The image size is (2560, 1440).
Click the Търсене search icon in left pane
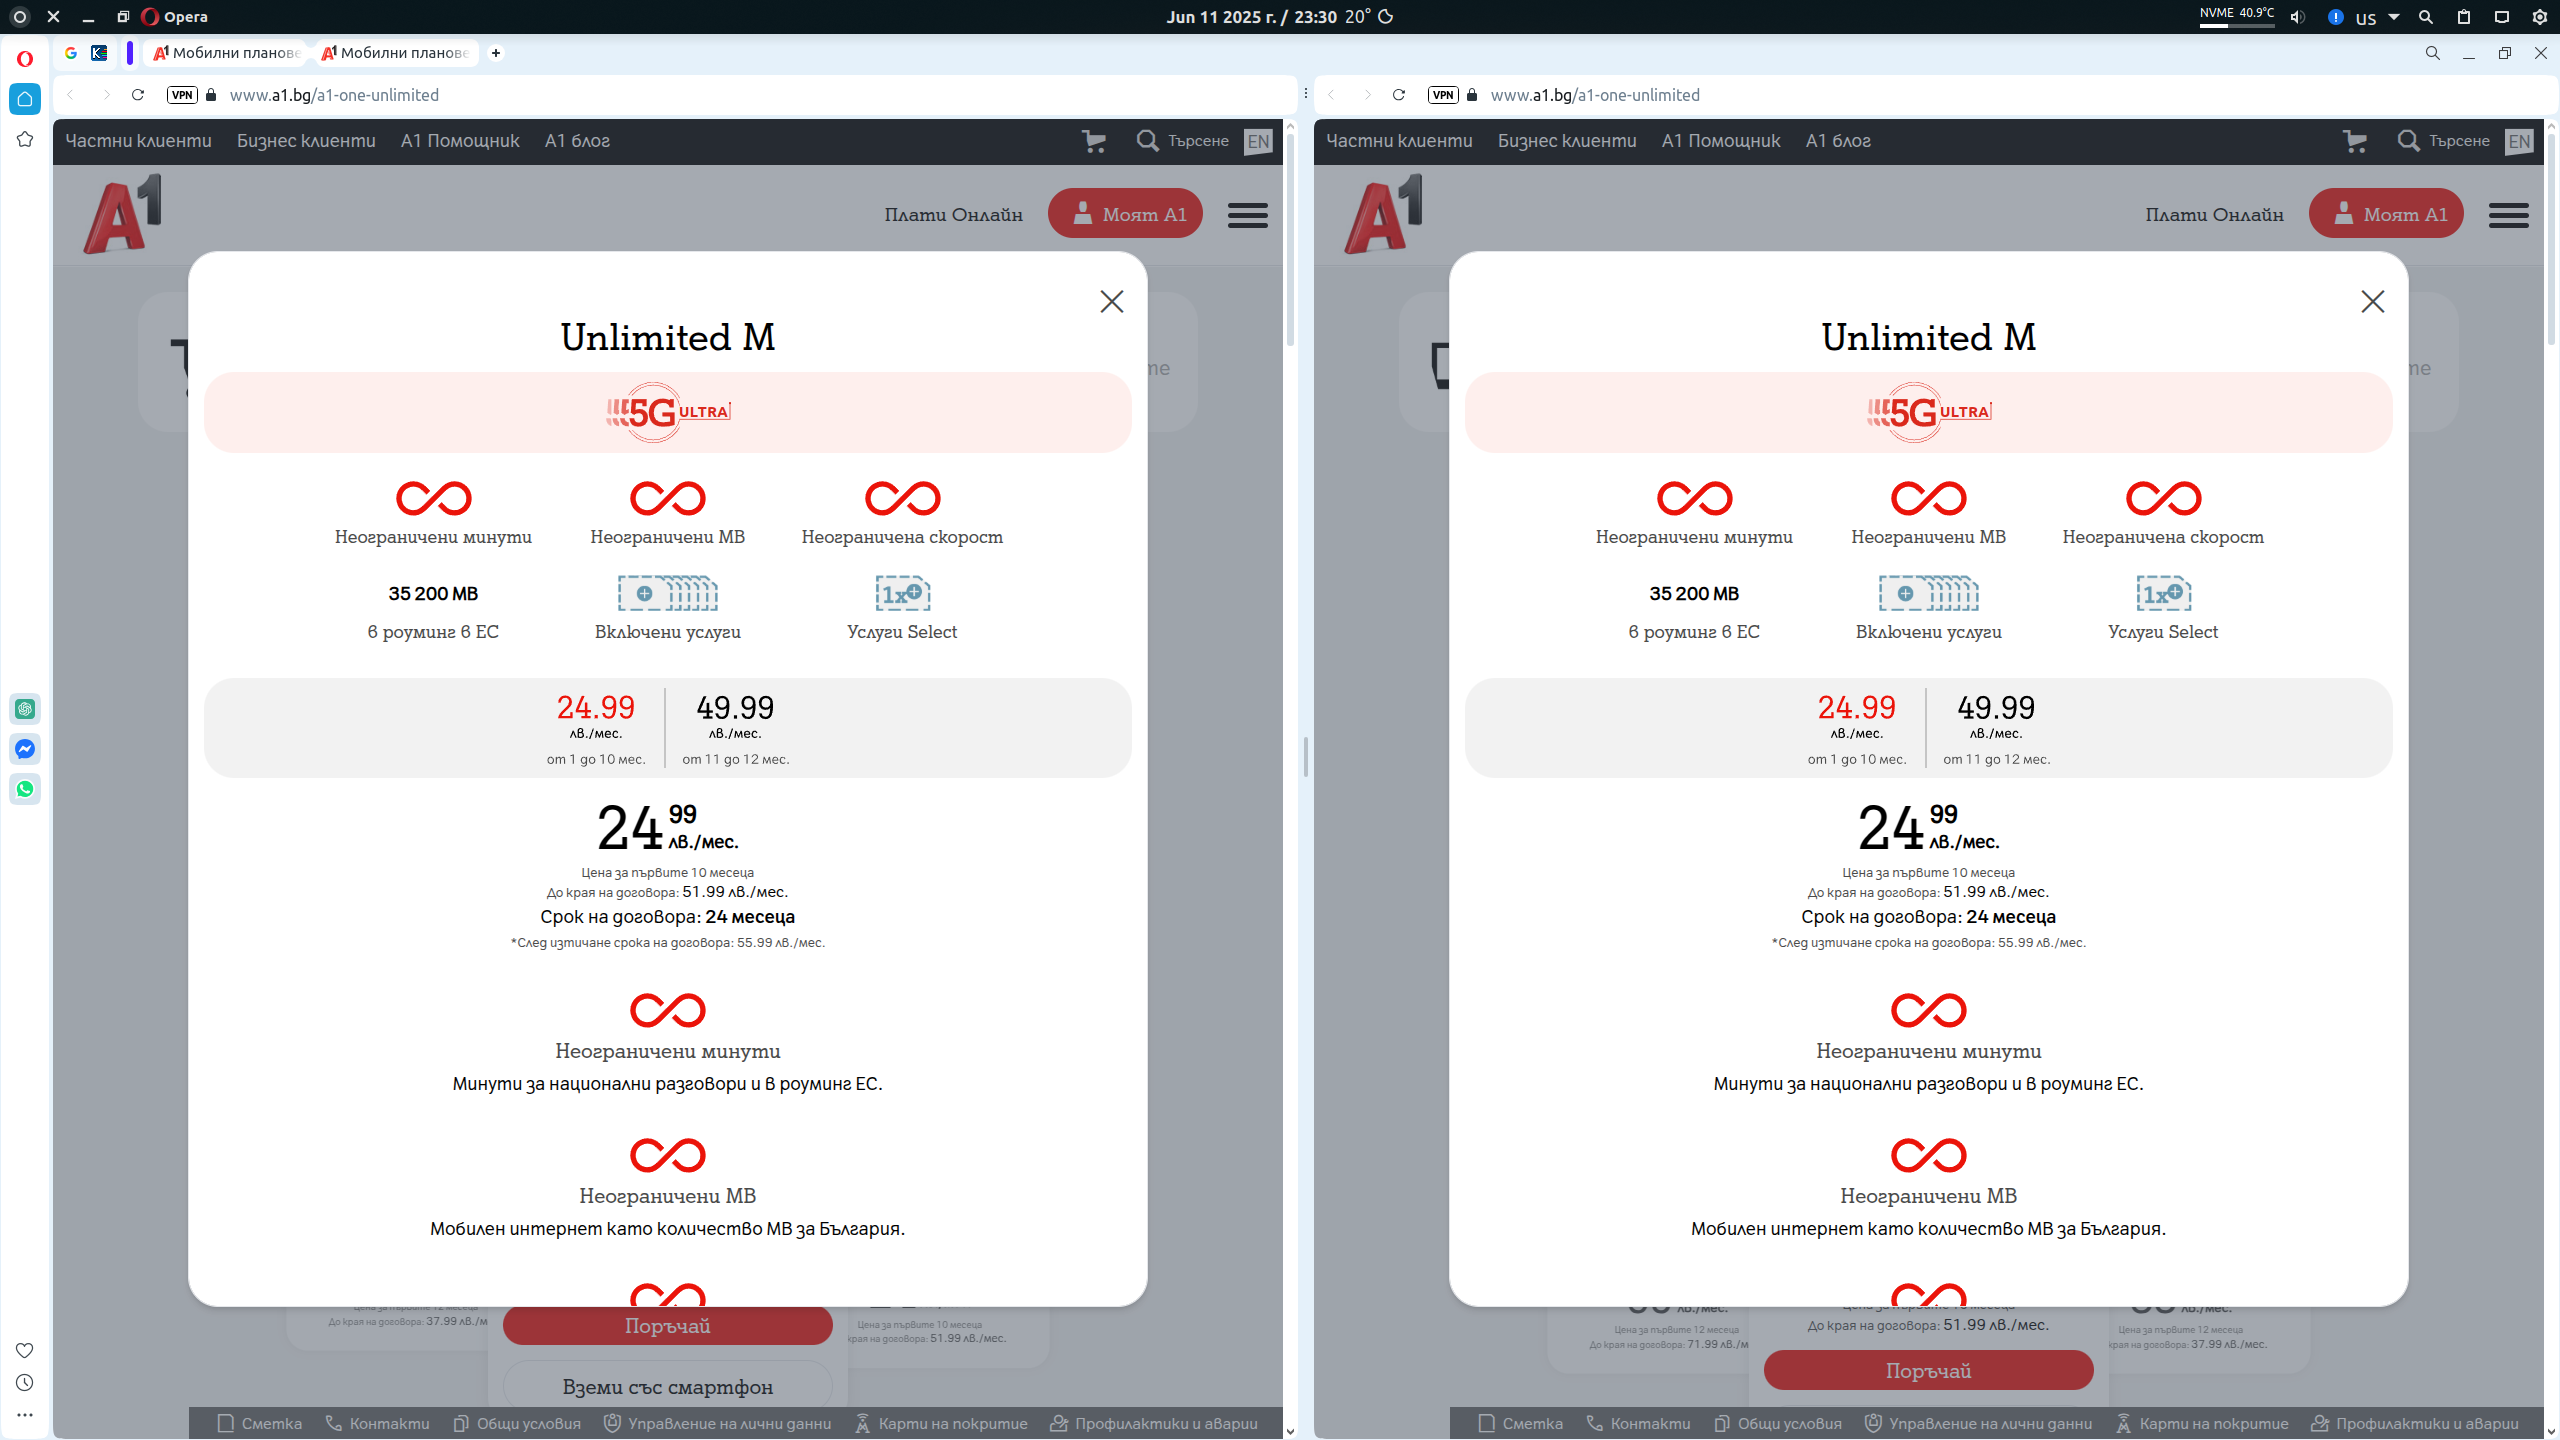1147,141
